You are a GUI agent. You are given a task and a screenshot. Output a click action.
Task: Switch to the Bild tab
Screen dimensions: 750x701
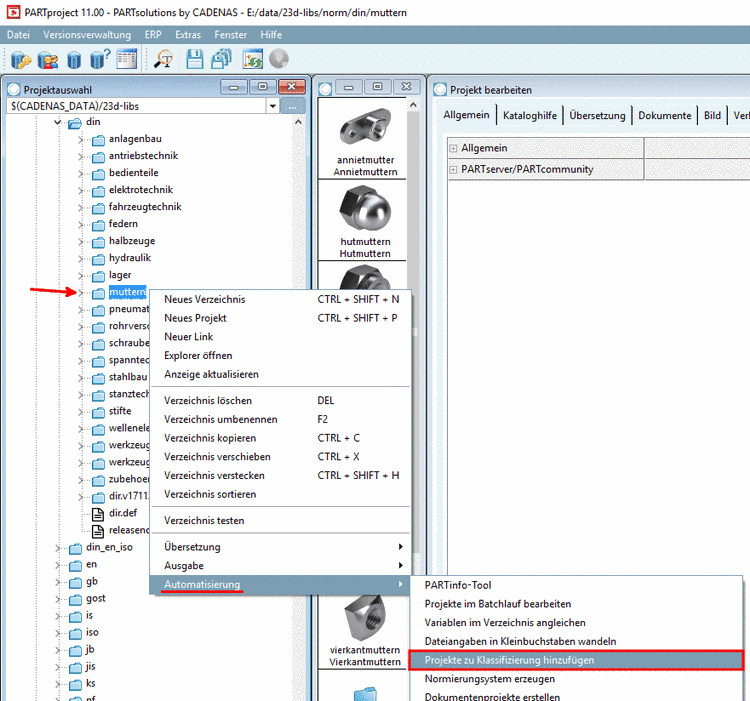coord(712,115)
